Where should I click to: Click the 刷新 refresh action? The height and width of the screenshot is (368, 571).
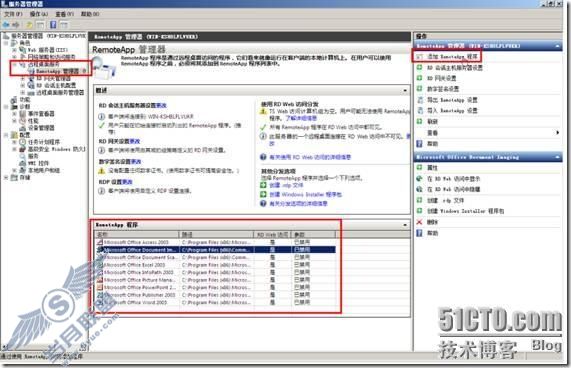tap(432, 121)
